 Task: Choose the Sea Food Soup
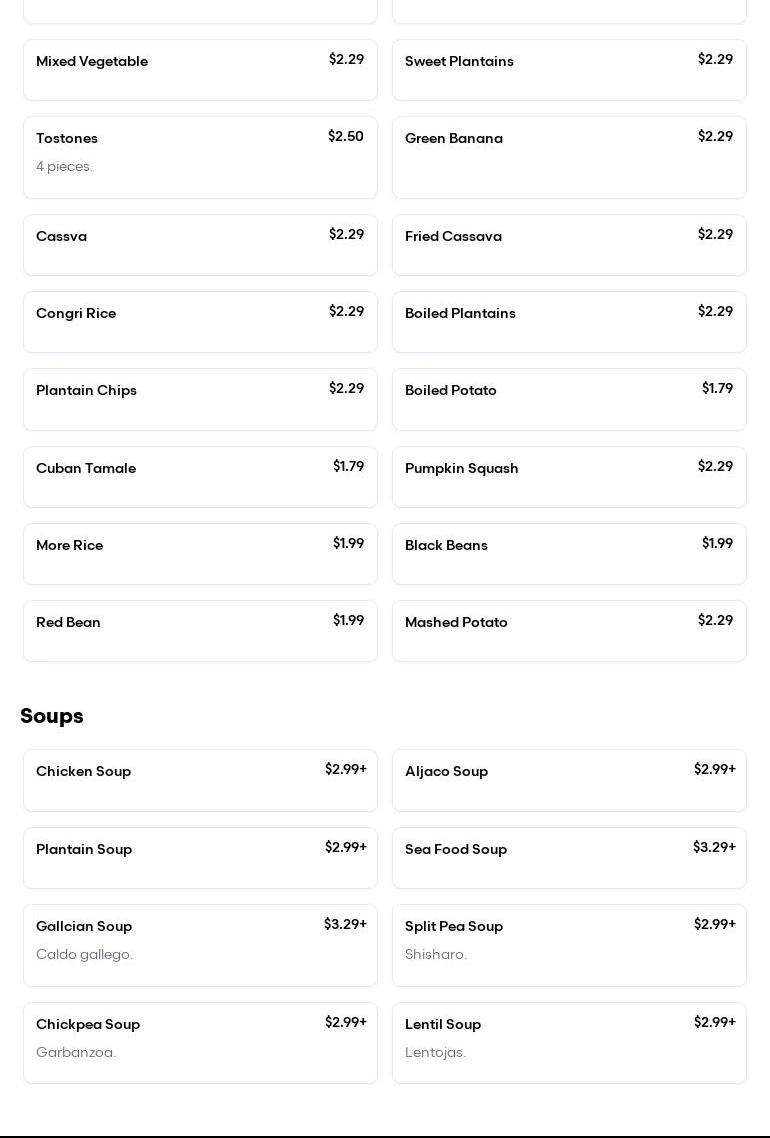point(569,858)
